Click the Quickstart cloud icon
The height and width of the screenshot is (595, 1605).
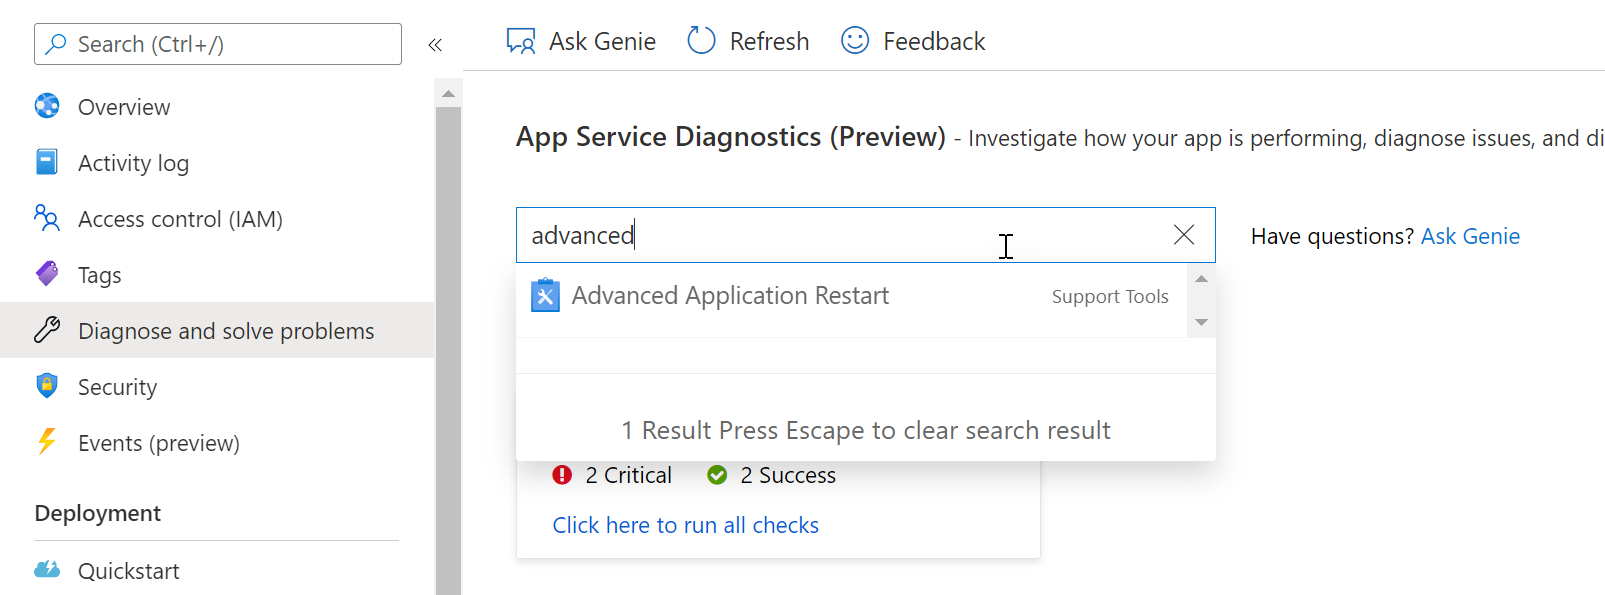47,570
